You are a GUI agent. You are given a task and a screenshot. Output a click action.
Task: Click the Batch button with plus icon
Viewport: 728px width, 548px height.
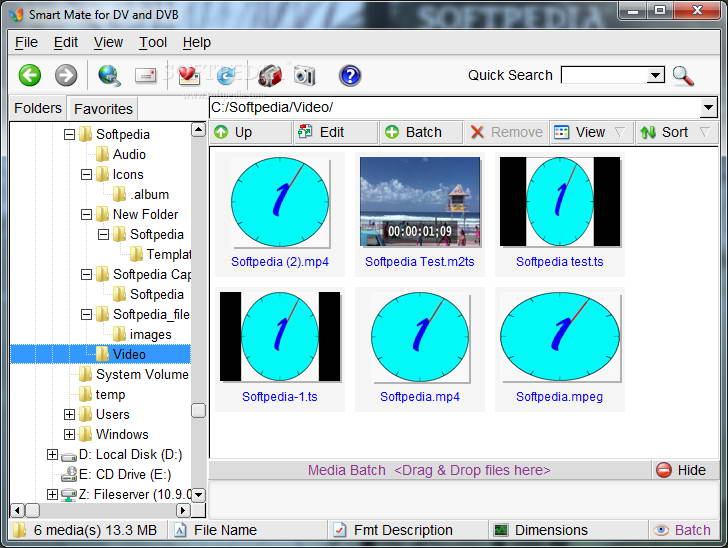coord(421,132)
